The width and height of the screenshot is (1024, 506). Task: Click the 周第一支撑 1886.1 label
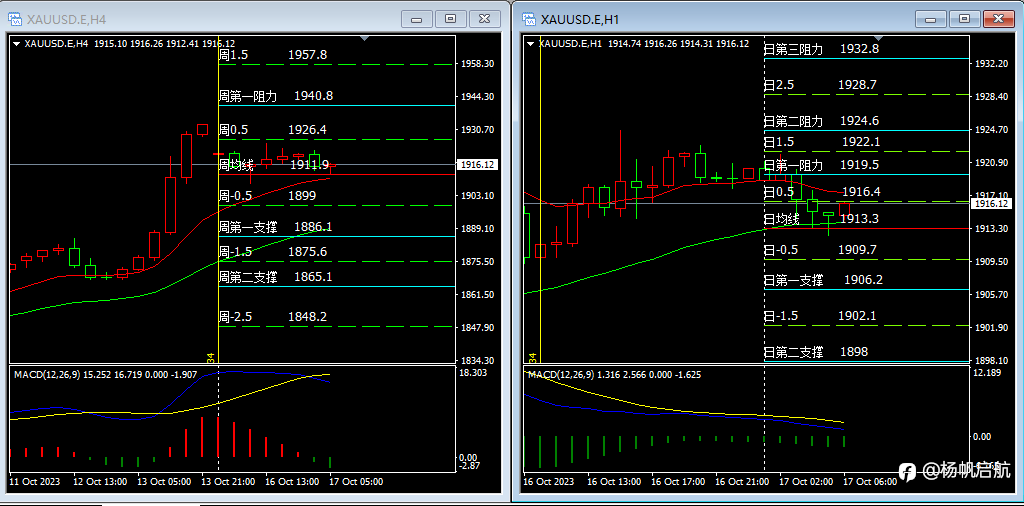tap(276, 227)
